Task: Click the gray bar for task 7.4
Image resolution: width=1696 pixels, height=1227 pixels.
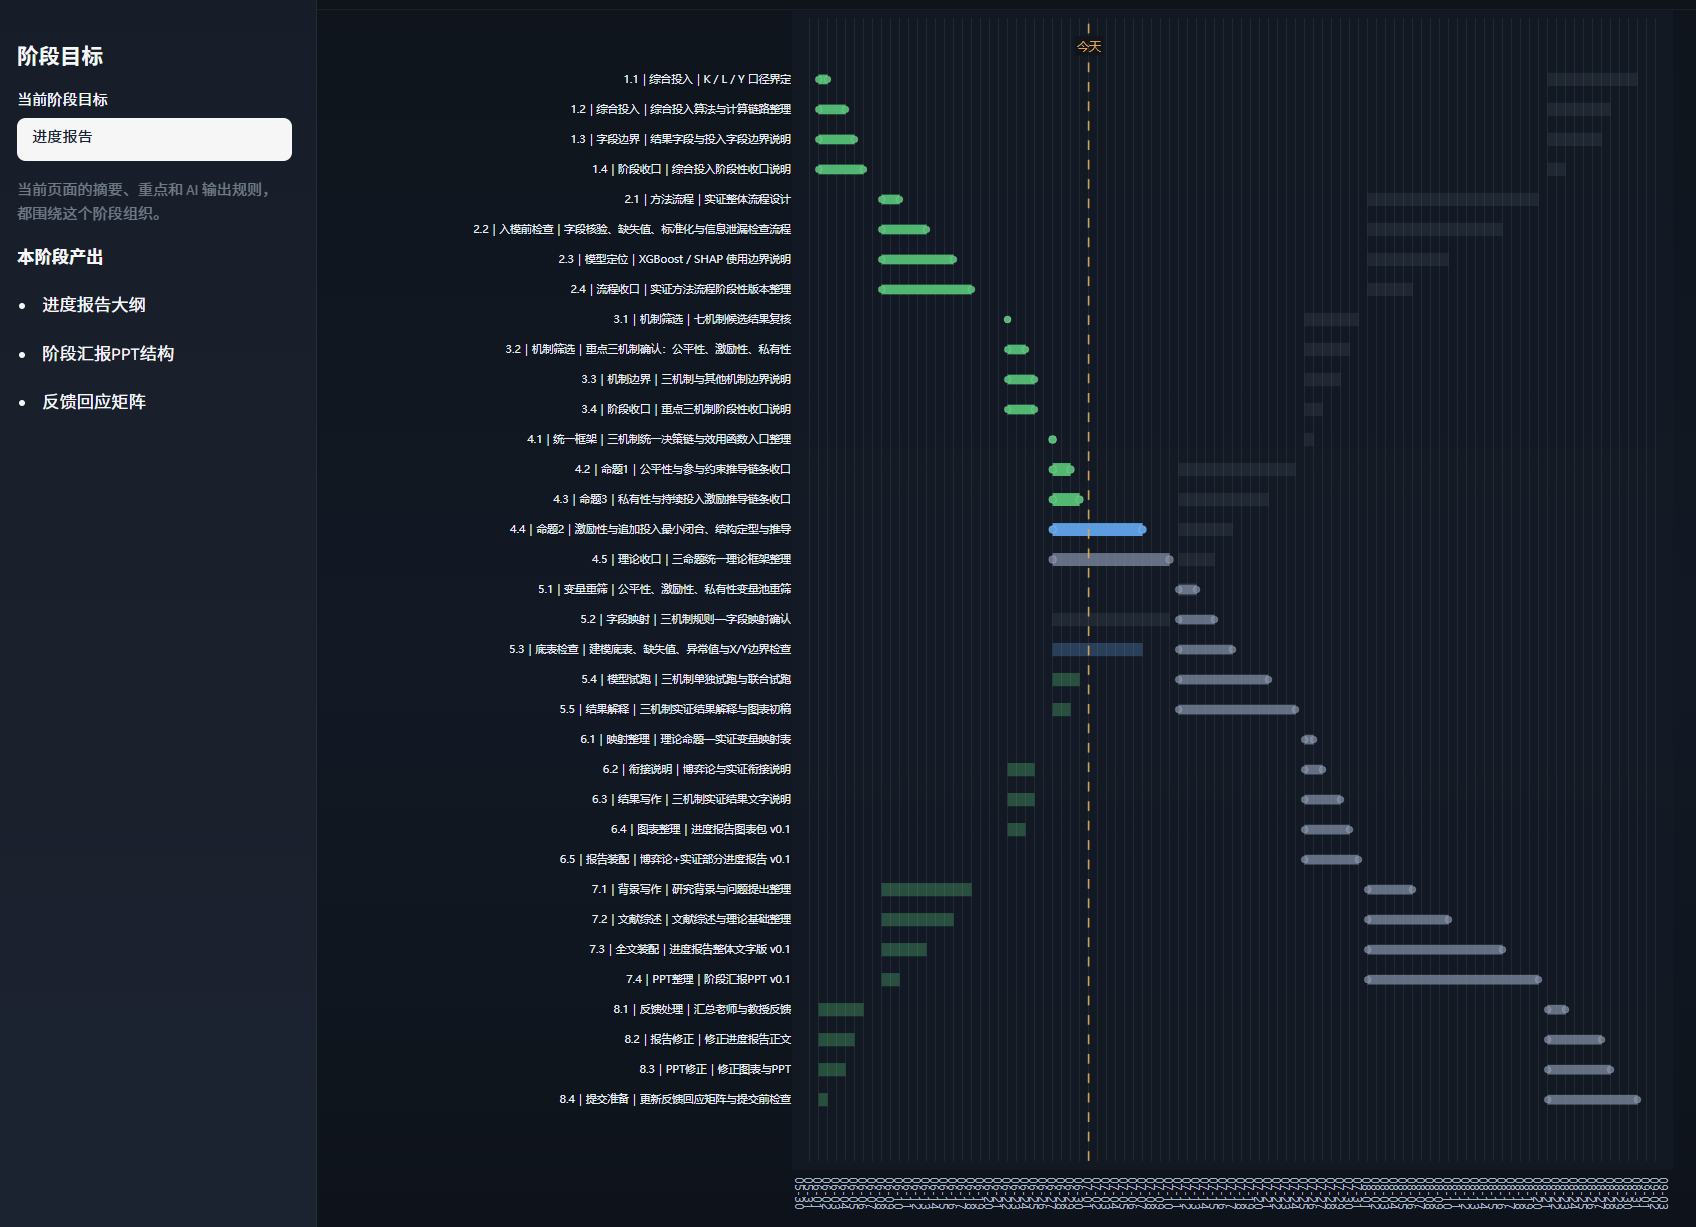Action: pyautogui.click(x=1453, y=979)
